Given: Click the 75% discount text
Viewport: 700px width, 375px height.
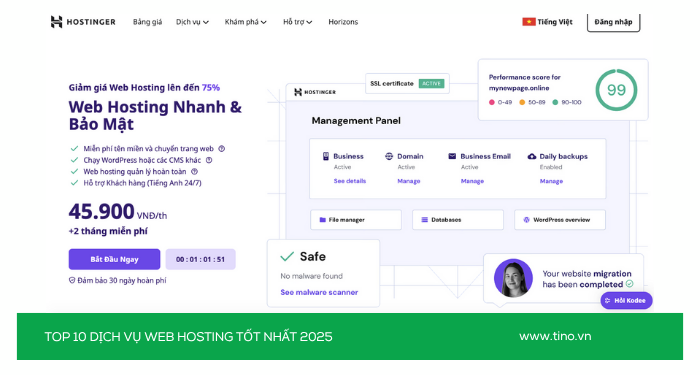Looking at the screenshot, I should point(211,88).
